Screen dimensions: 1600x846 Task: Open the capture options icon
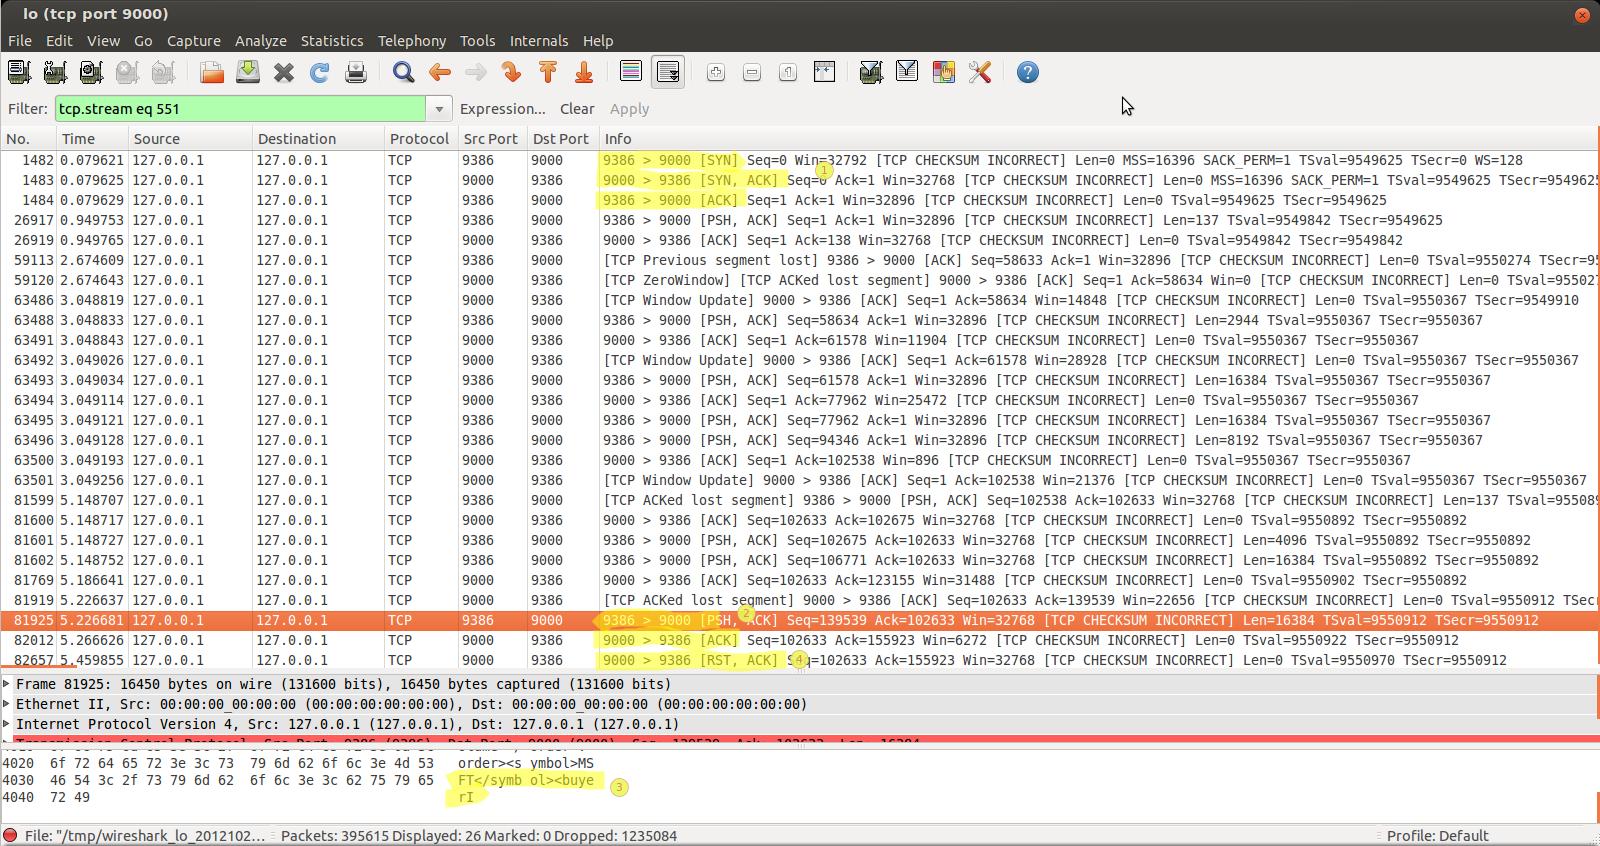(55, 72)
